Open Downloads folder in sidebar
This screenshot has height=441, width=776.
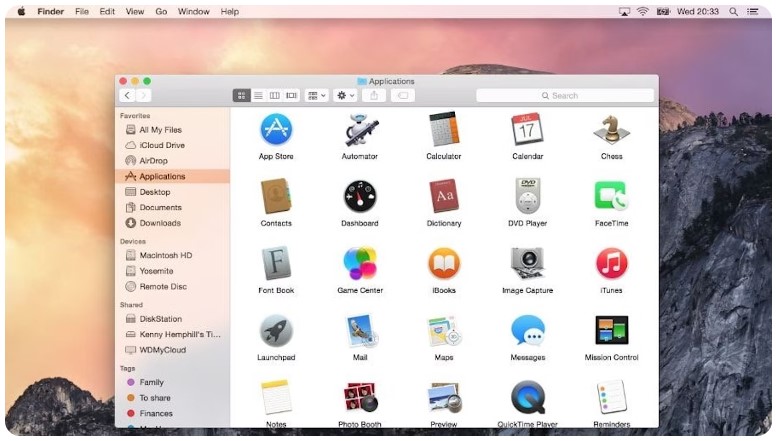coord(173,223)
